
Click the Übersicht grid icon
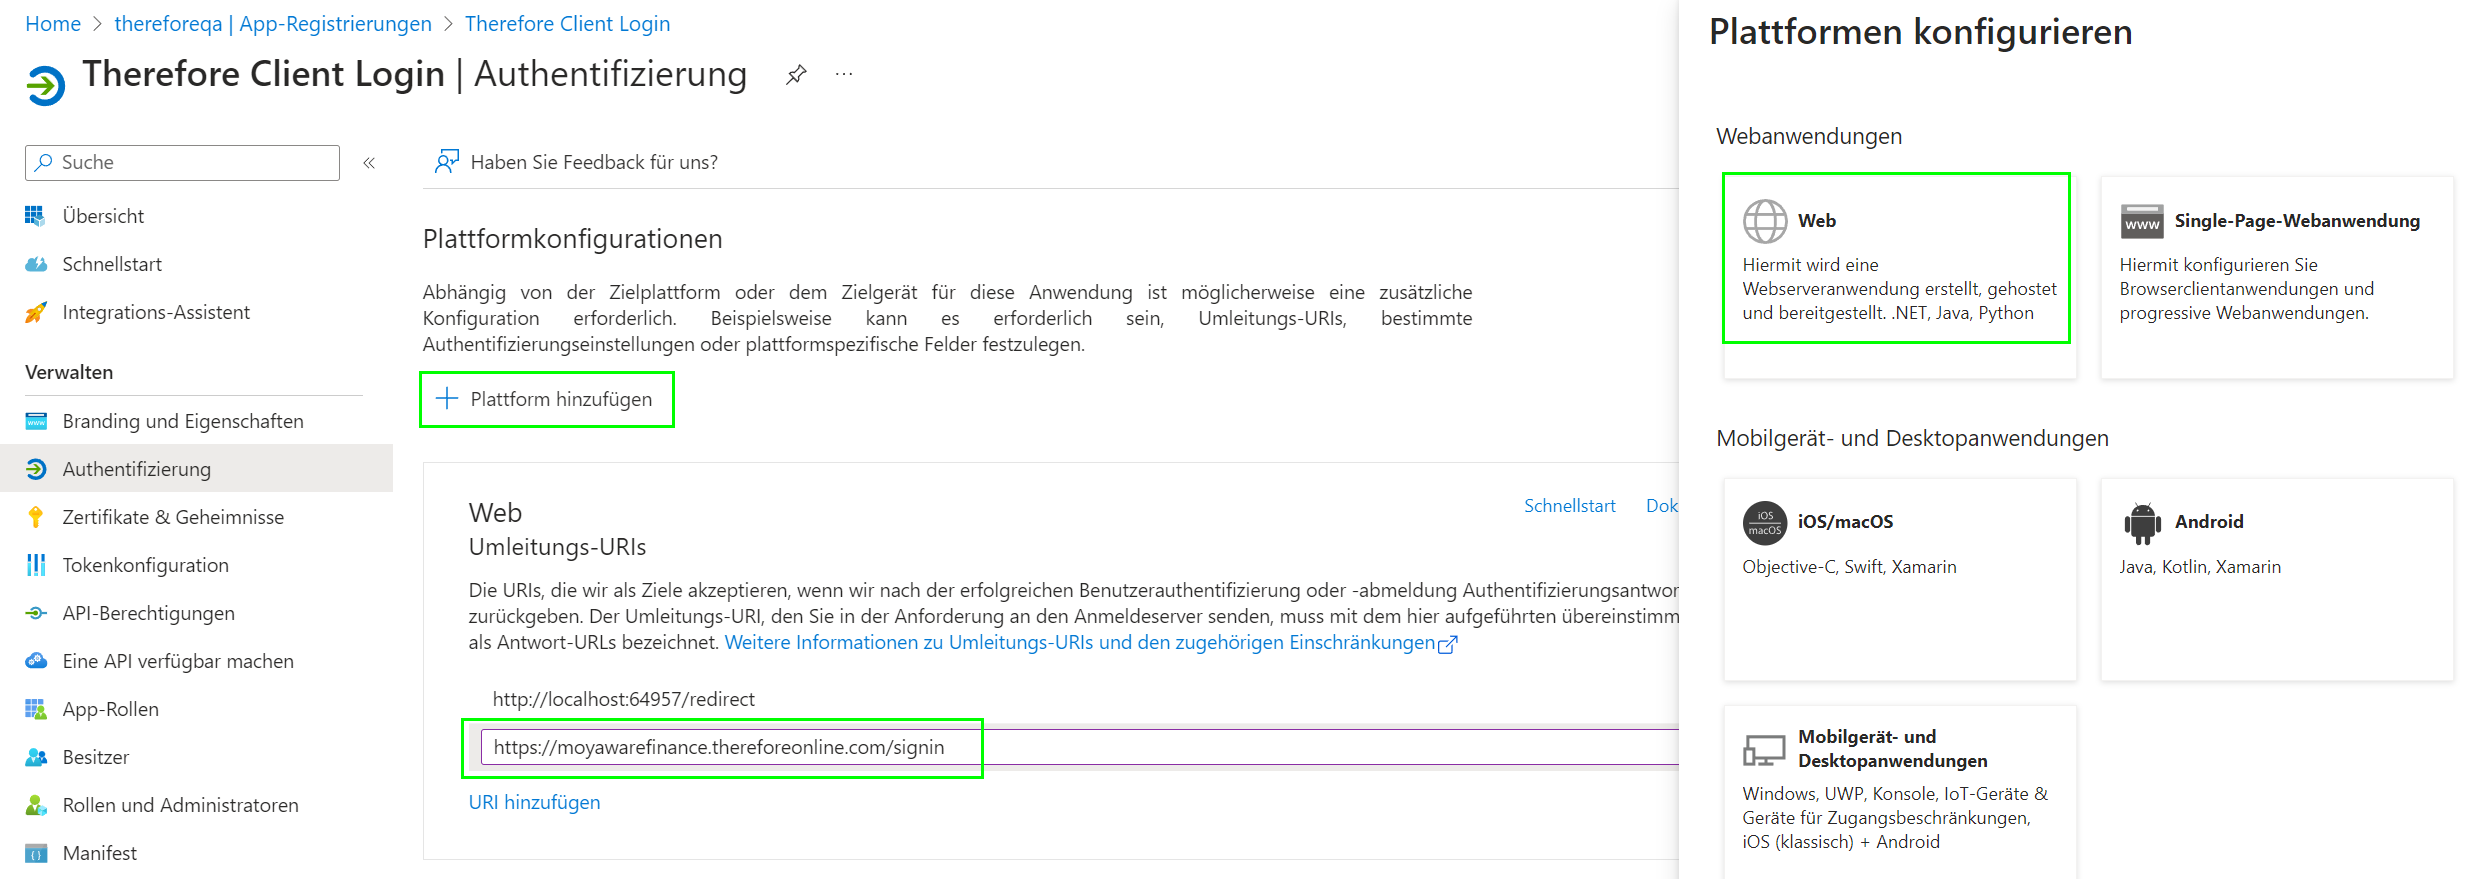pyautogui.click(x=35, y=216)
